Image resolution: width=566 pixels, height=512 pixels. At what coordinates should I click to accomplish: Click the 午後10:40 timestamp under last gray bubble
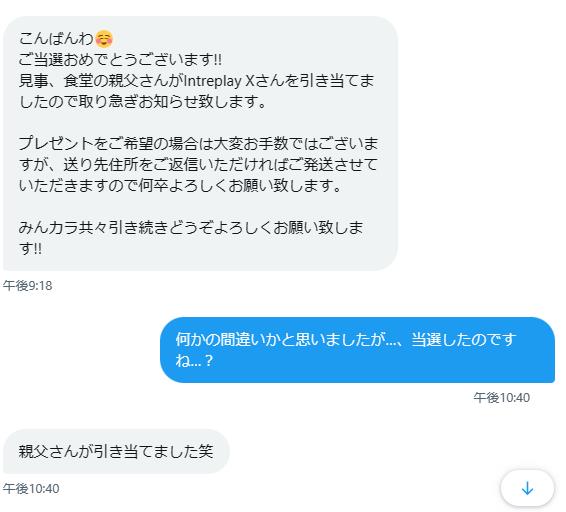point(31,489)
